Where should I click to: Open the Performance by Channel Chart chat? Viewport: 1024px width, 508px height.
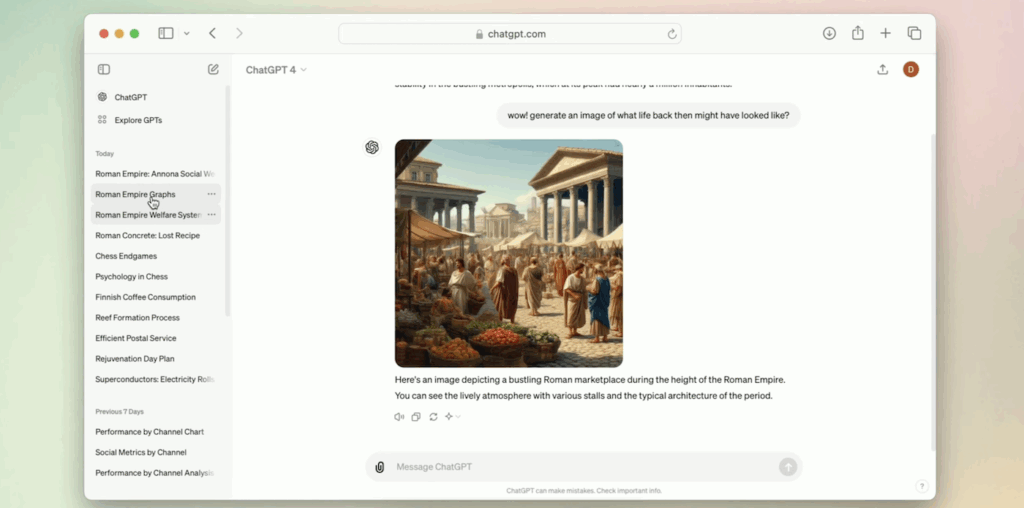(x=155, y=432)
